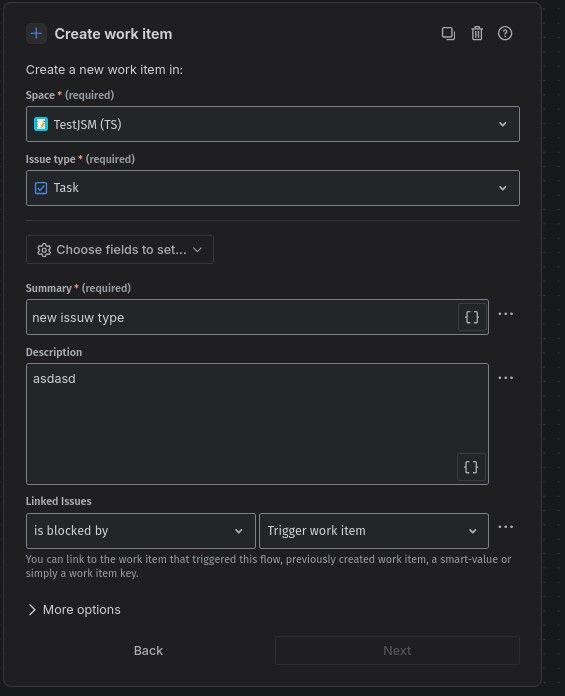Image resolution: width=565 pixels, height=696 pixels.
Task: Click the duplicate component icon
Action: coord(448,34)
